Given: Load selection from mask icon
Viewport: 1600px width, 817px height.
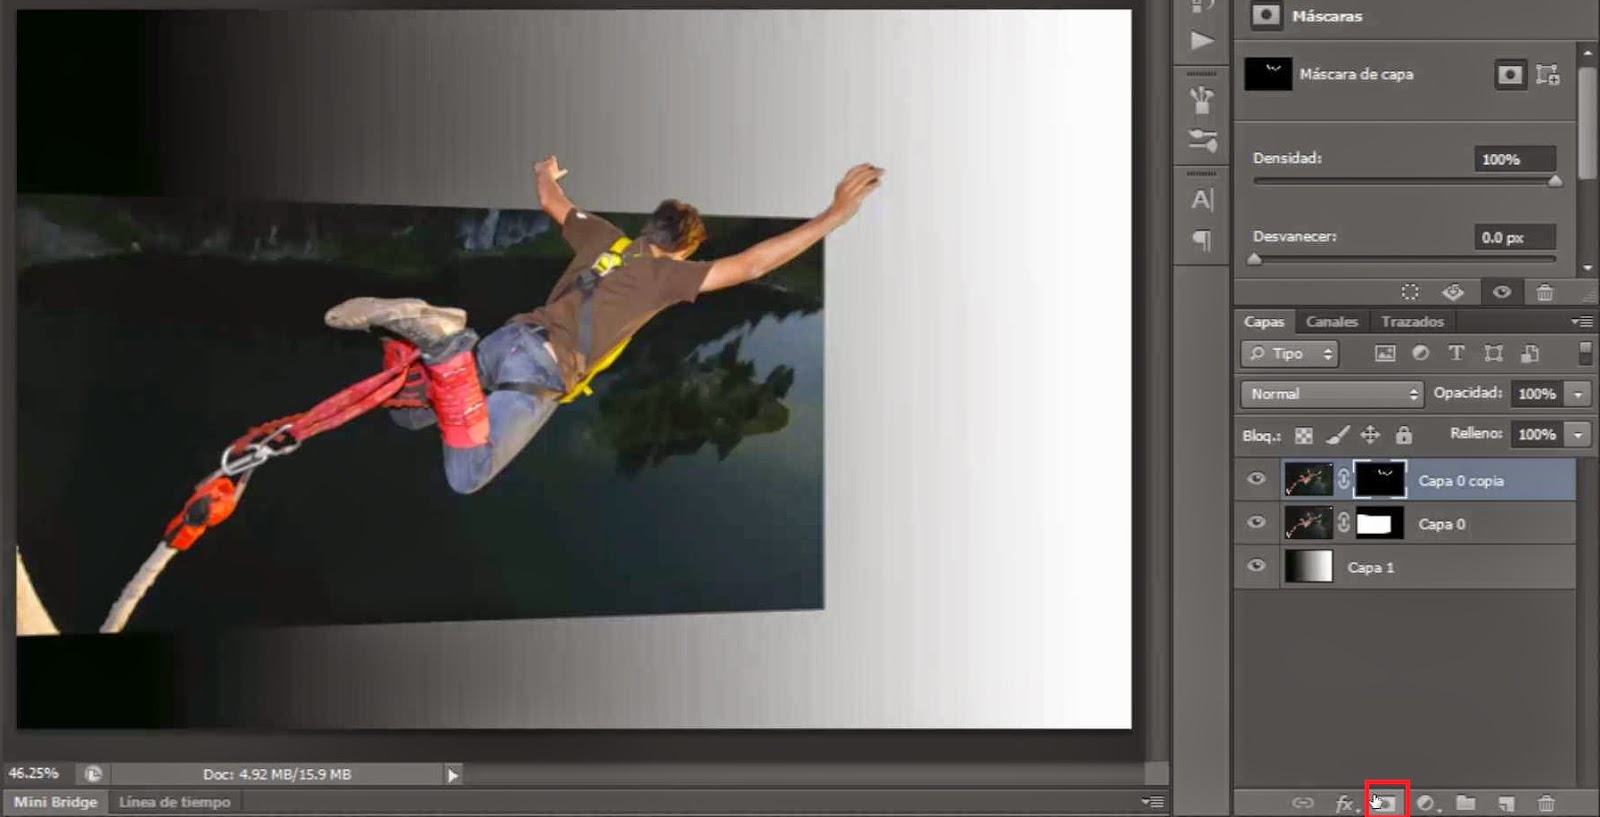Looking at the screenshot, I should point(1410,292).
